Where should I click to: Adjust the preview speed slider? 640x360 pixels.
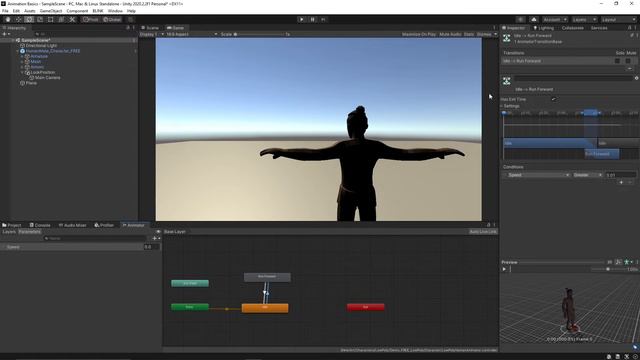tap(608, 269)
